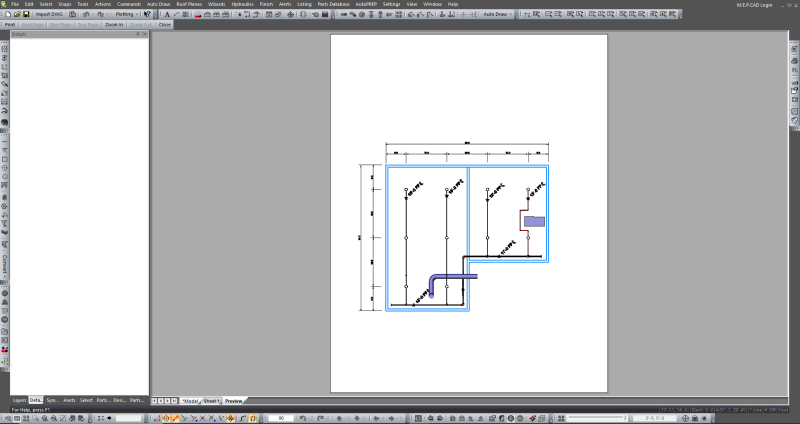Click the circle tool on left sidebar

[5, 168]
